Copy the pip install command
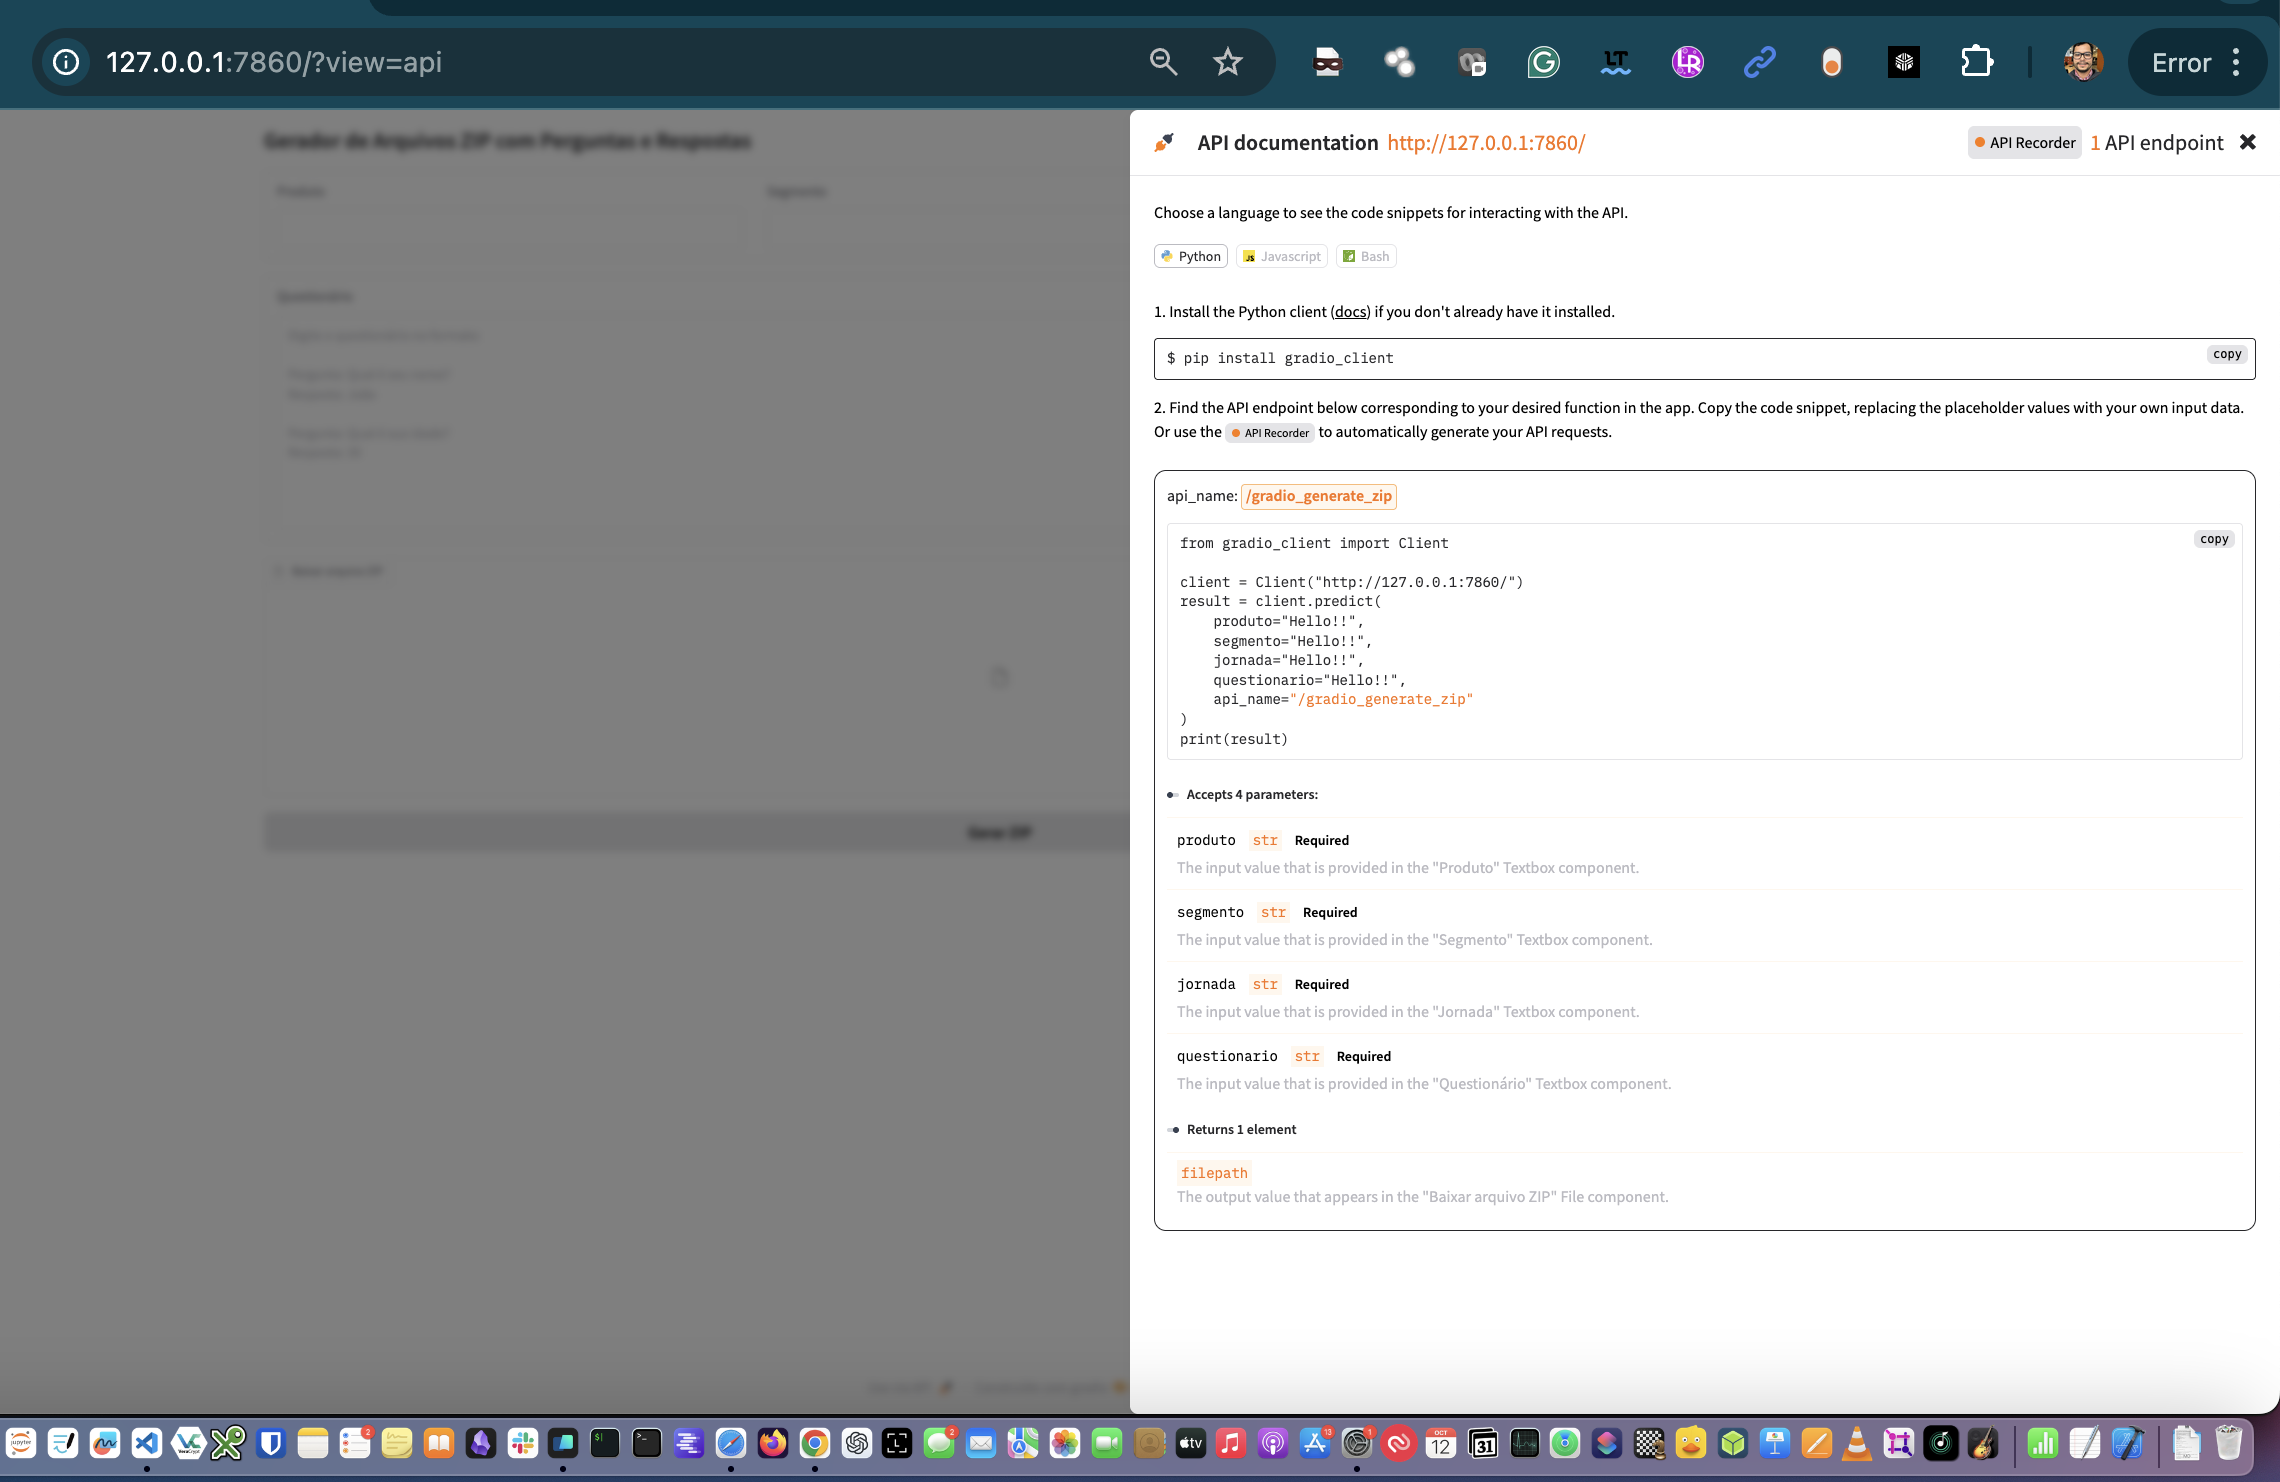The image size is (2280, 1482). pos(2226,354)
